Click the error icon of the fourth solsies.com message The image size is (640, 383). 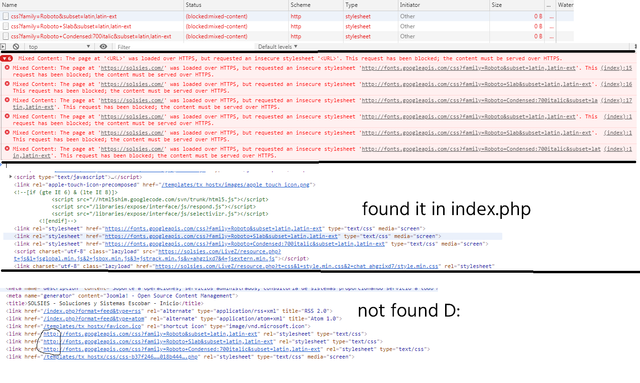[x=7, y=116]
